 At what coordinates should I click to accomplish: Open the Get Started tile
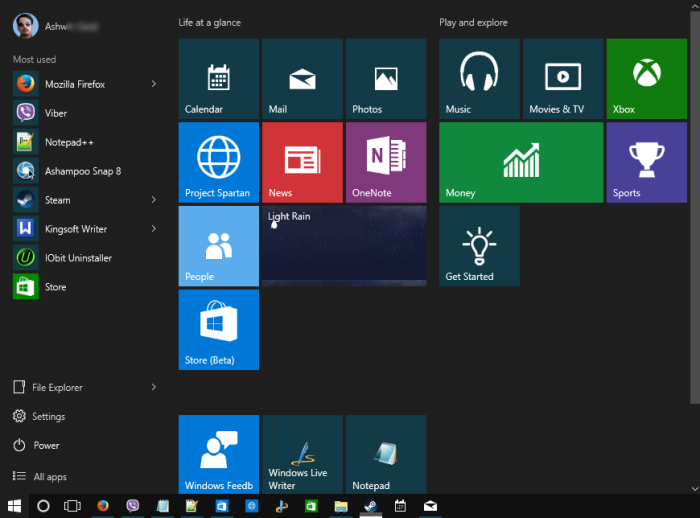[x=479, y=246]
